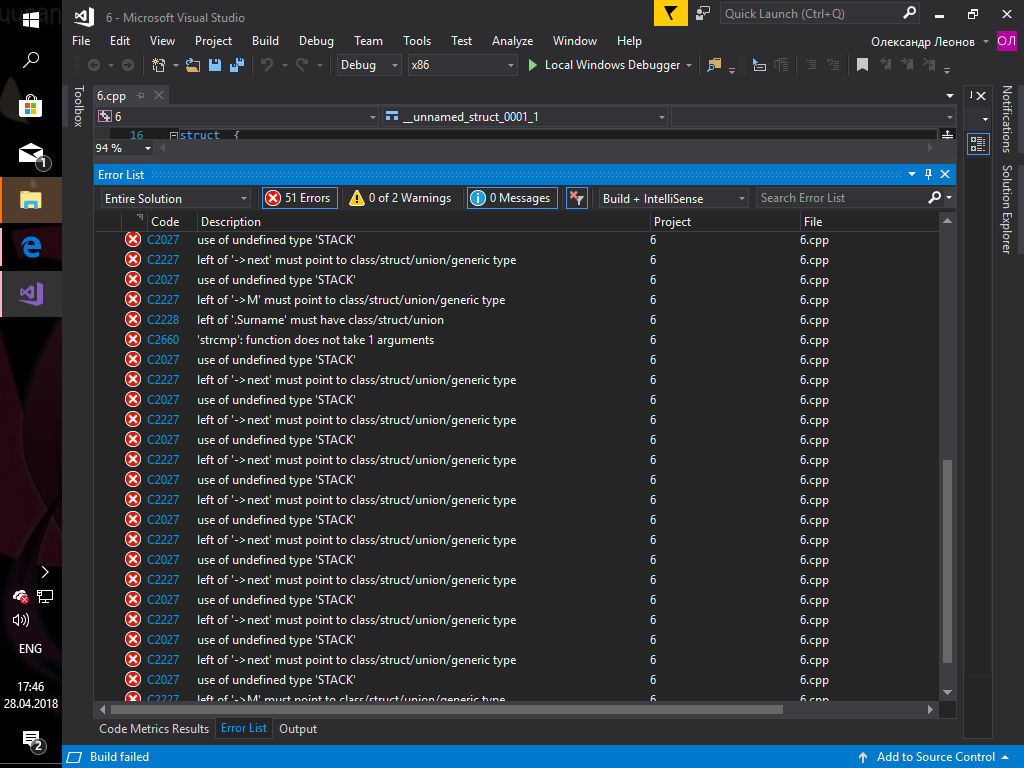This screenshot has height=768, width=1024.
Task: Click the Error List vertical scrollbar thumb
Action: tap(947, 560)
